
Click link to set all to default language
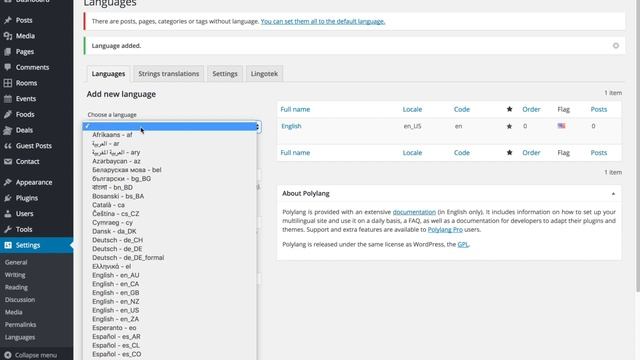click(x=323, y=21)
